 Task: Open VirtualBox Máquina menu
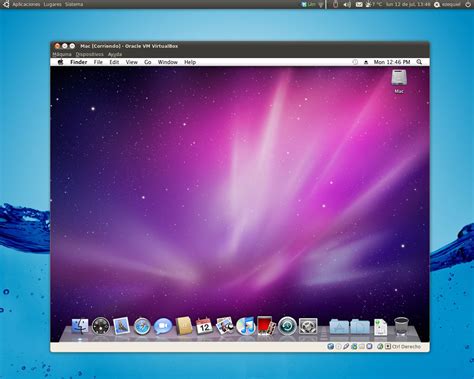[62, 54]
